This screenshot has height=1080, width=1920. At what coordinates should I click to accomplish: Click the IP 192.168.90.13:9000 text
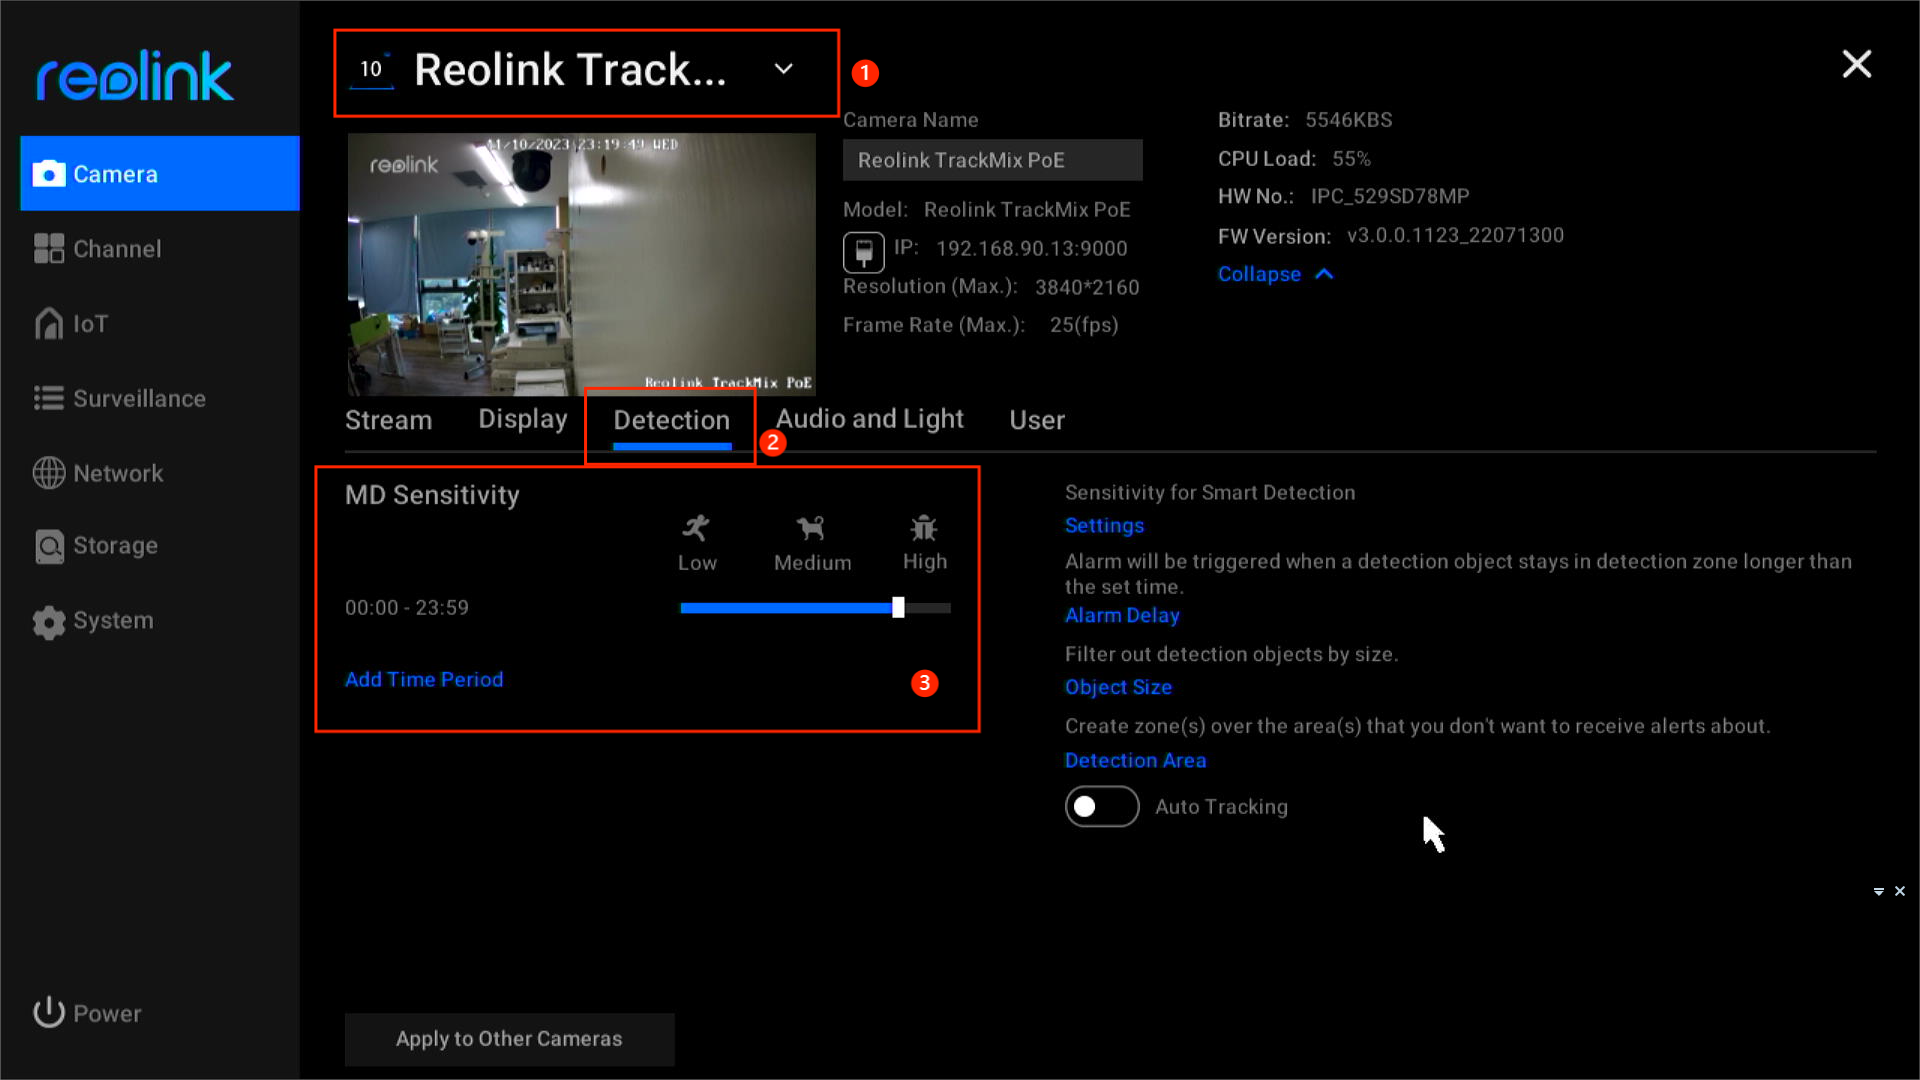[x=1031, y=248]
